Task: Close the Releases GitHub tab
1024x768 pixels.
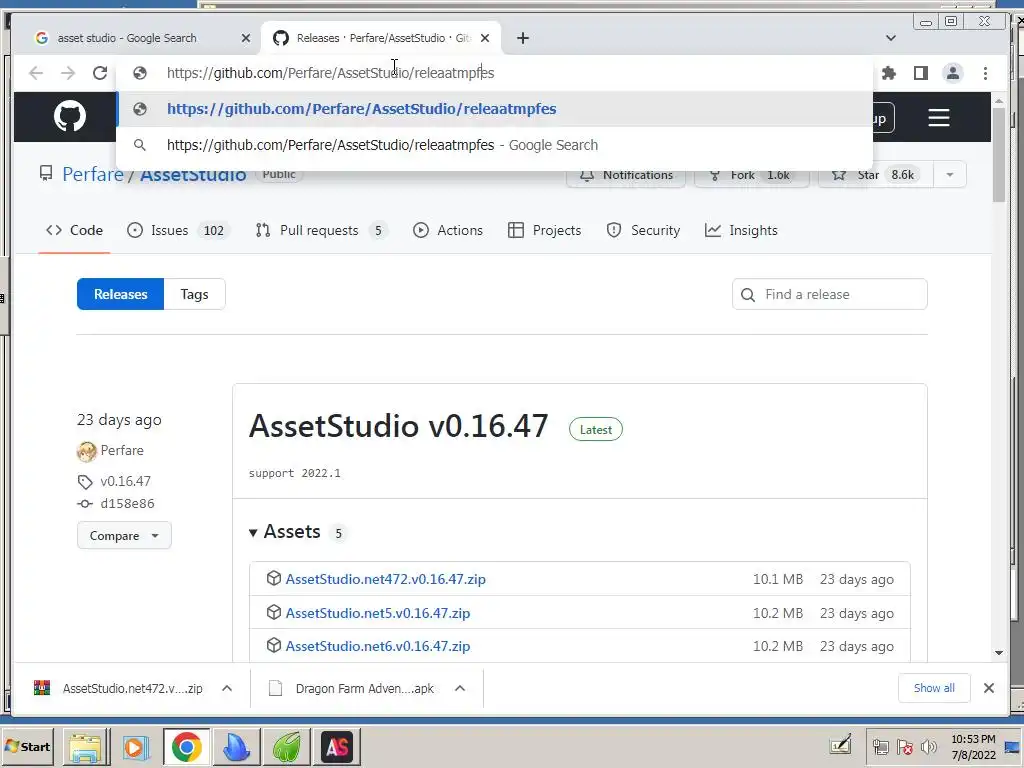Action: [x=485, y=38]
